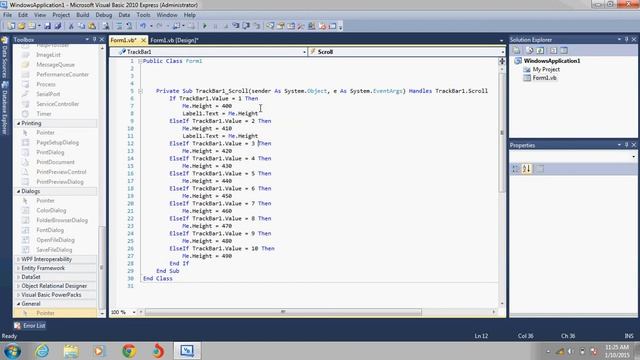Open the Properties object selector dropdown

(633, 156)
